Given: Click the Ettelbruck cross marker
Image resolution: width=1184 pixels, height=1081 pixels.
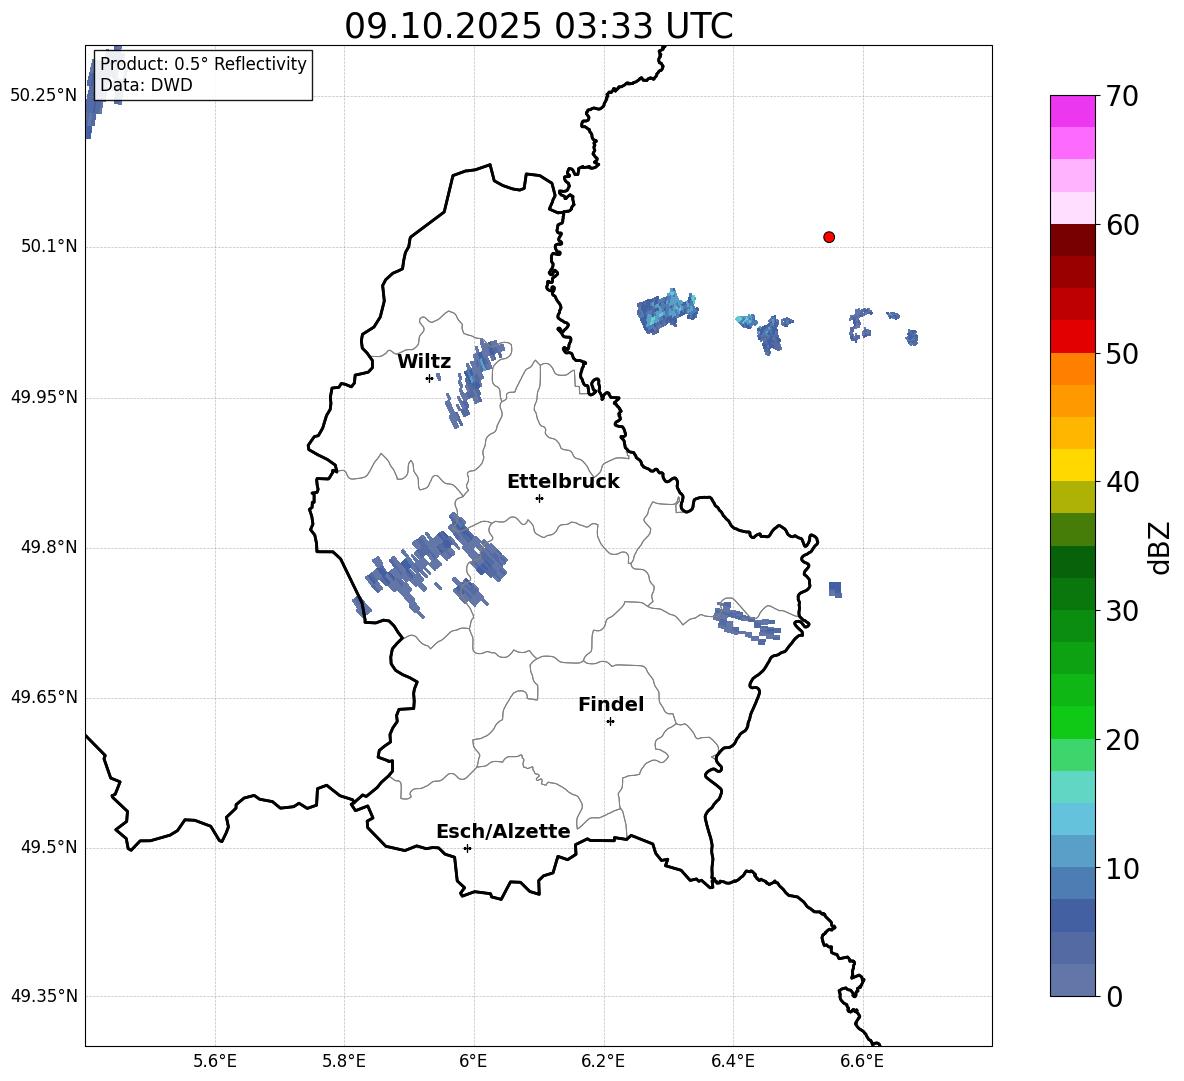Looking at the screenshot, I should point(539,498).
